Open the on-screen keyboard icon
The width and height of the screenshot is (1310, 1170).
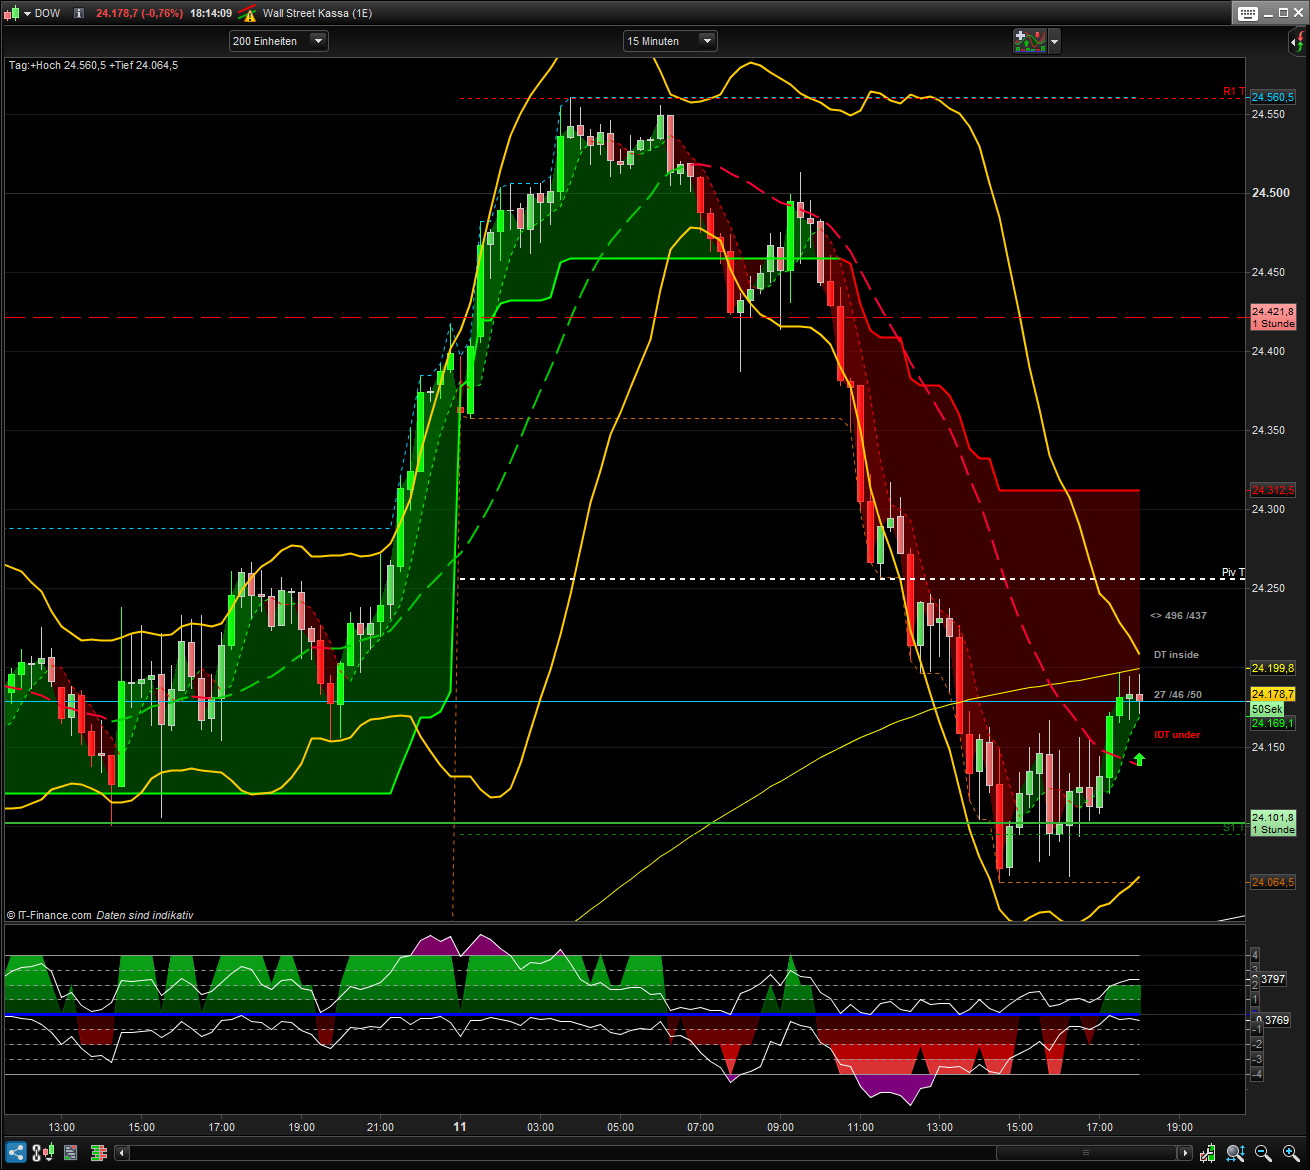click(x=1247, y=13)
